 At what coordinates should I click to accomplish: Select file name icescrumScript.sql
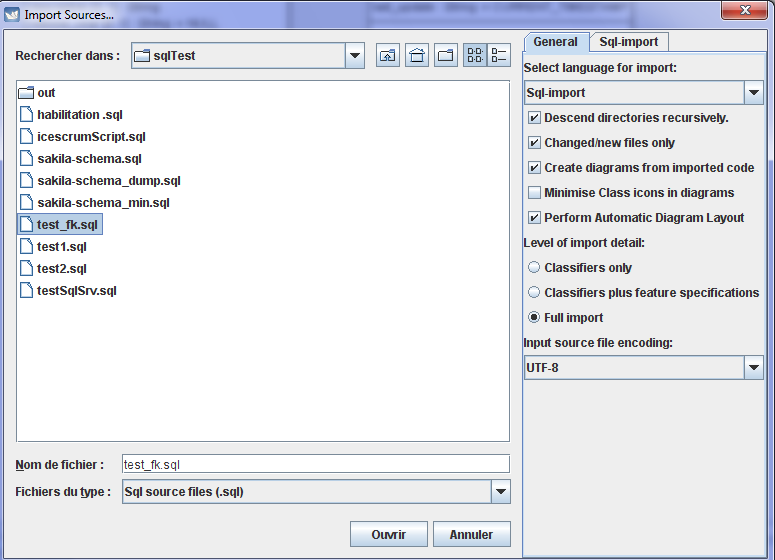tap(91, 137)
